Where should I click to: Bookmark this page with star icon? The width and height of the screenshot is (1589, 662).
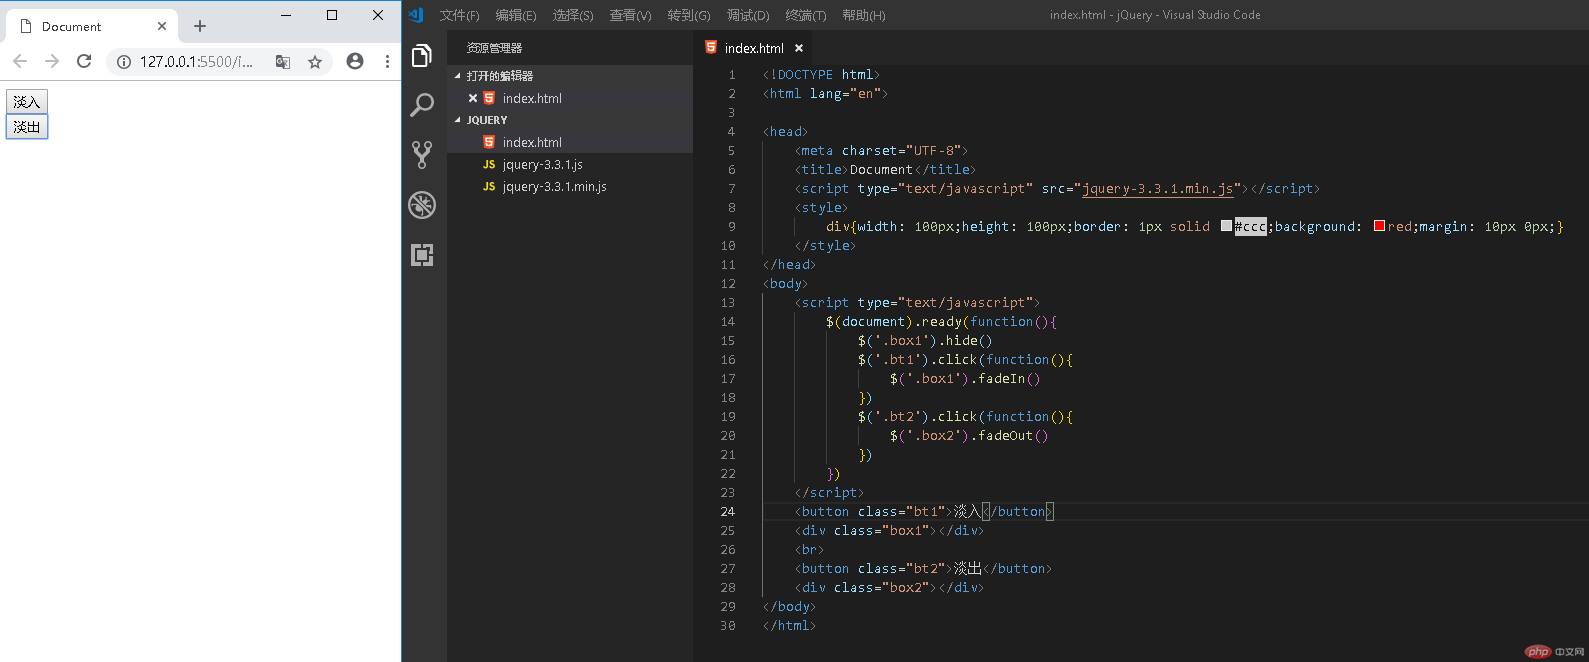pyautogui.click(x=315, y=62)
